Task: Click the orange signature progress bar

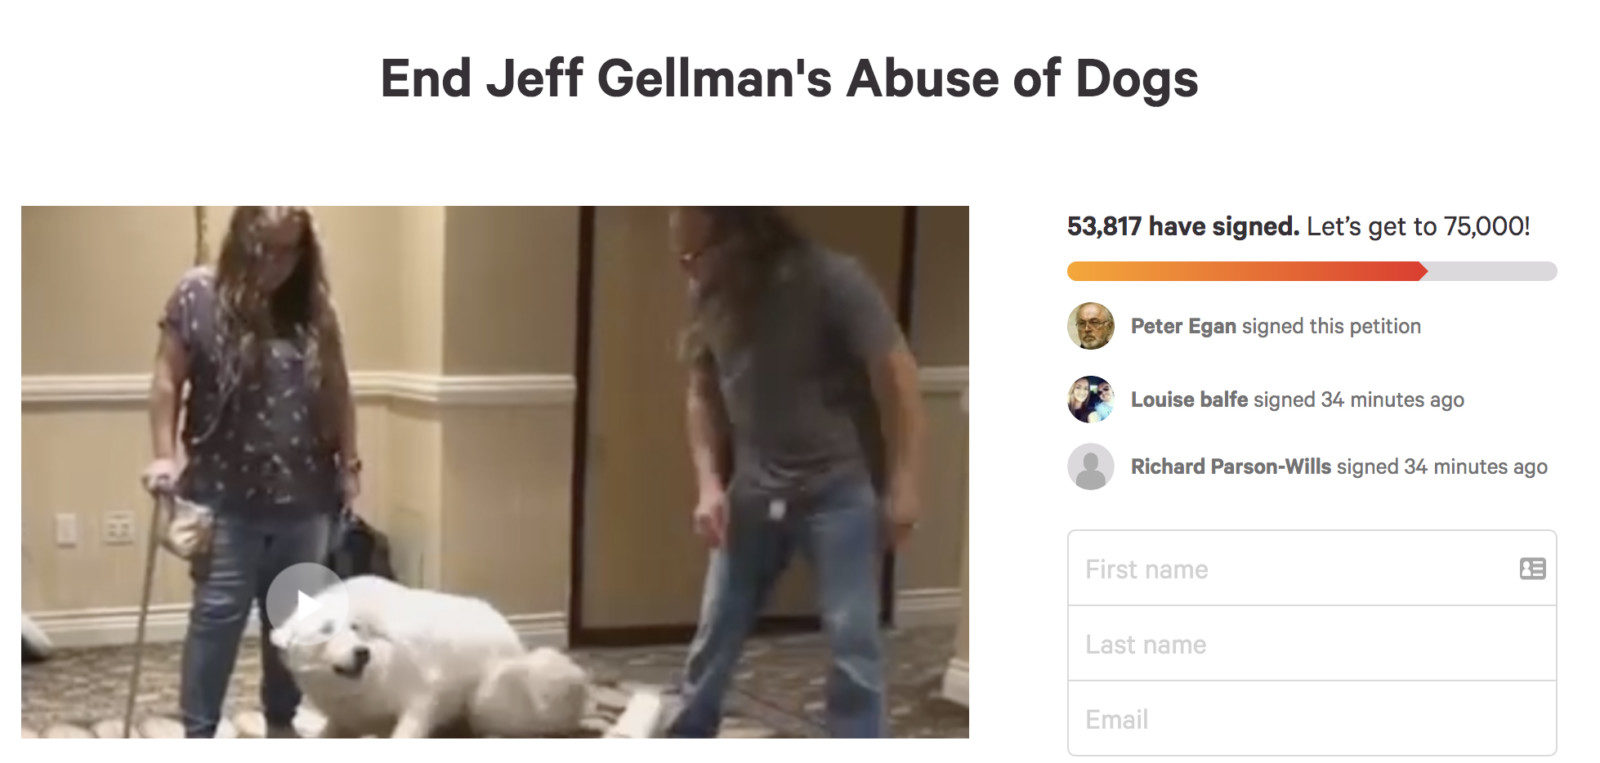Action: click(1247, 271)
